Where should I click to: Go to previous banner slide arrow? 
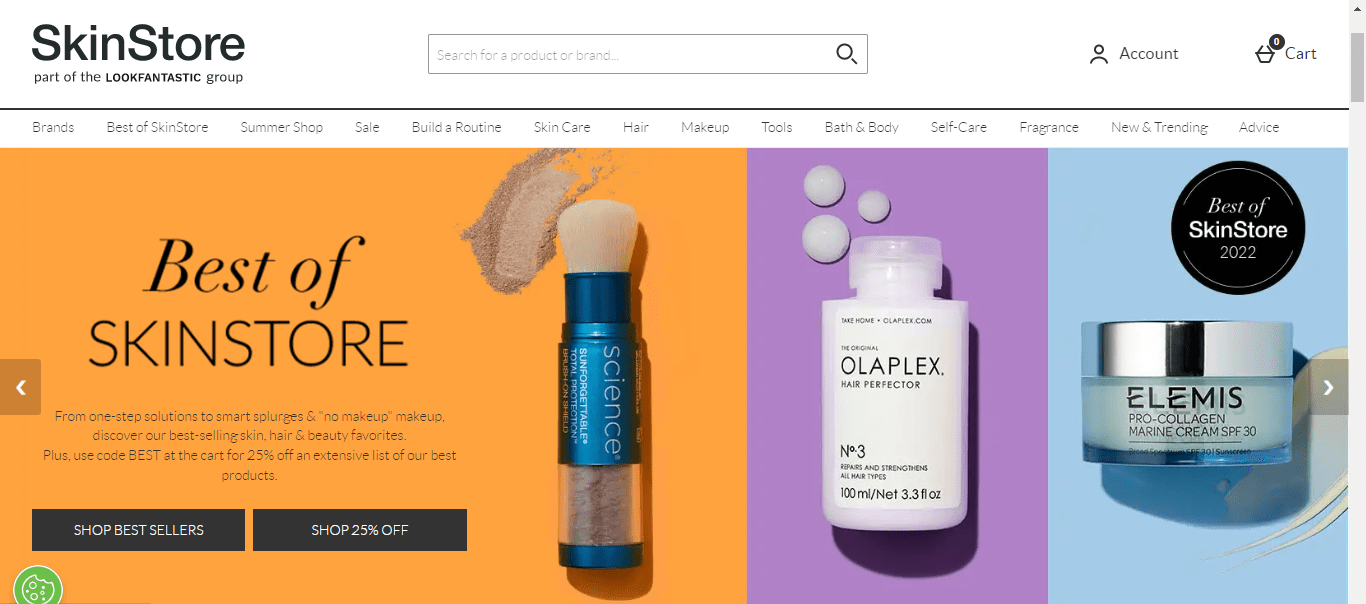click(20, 387)
